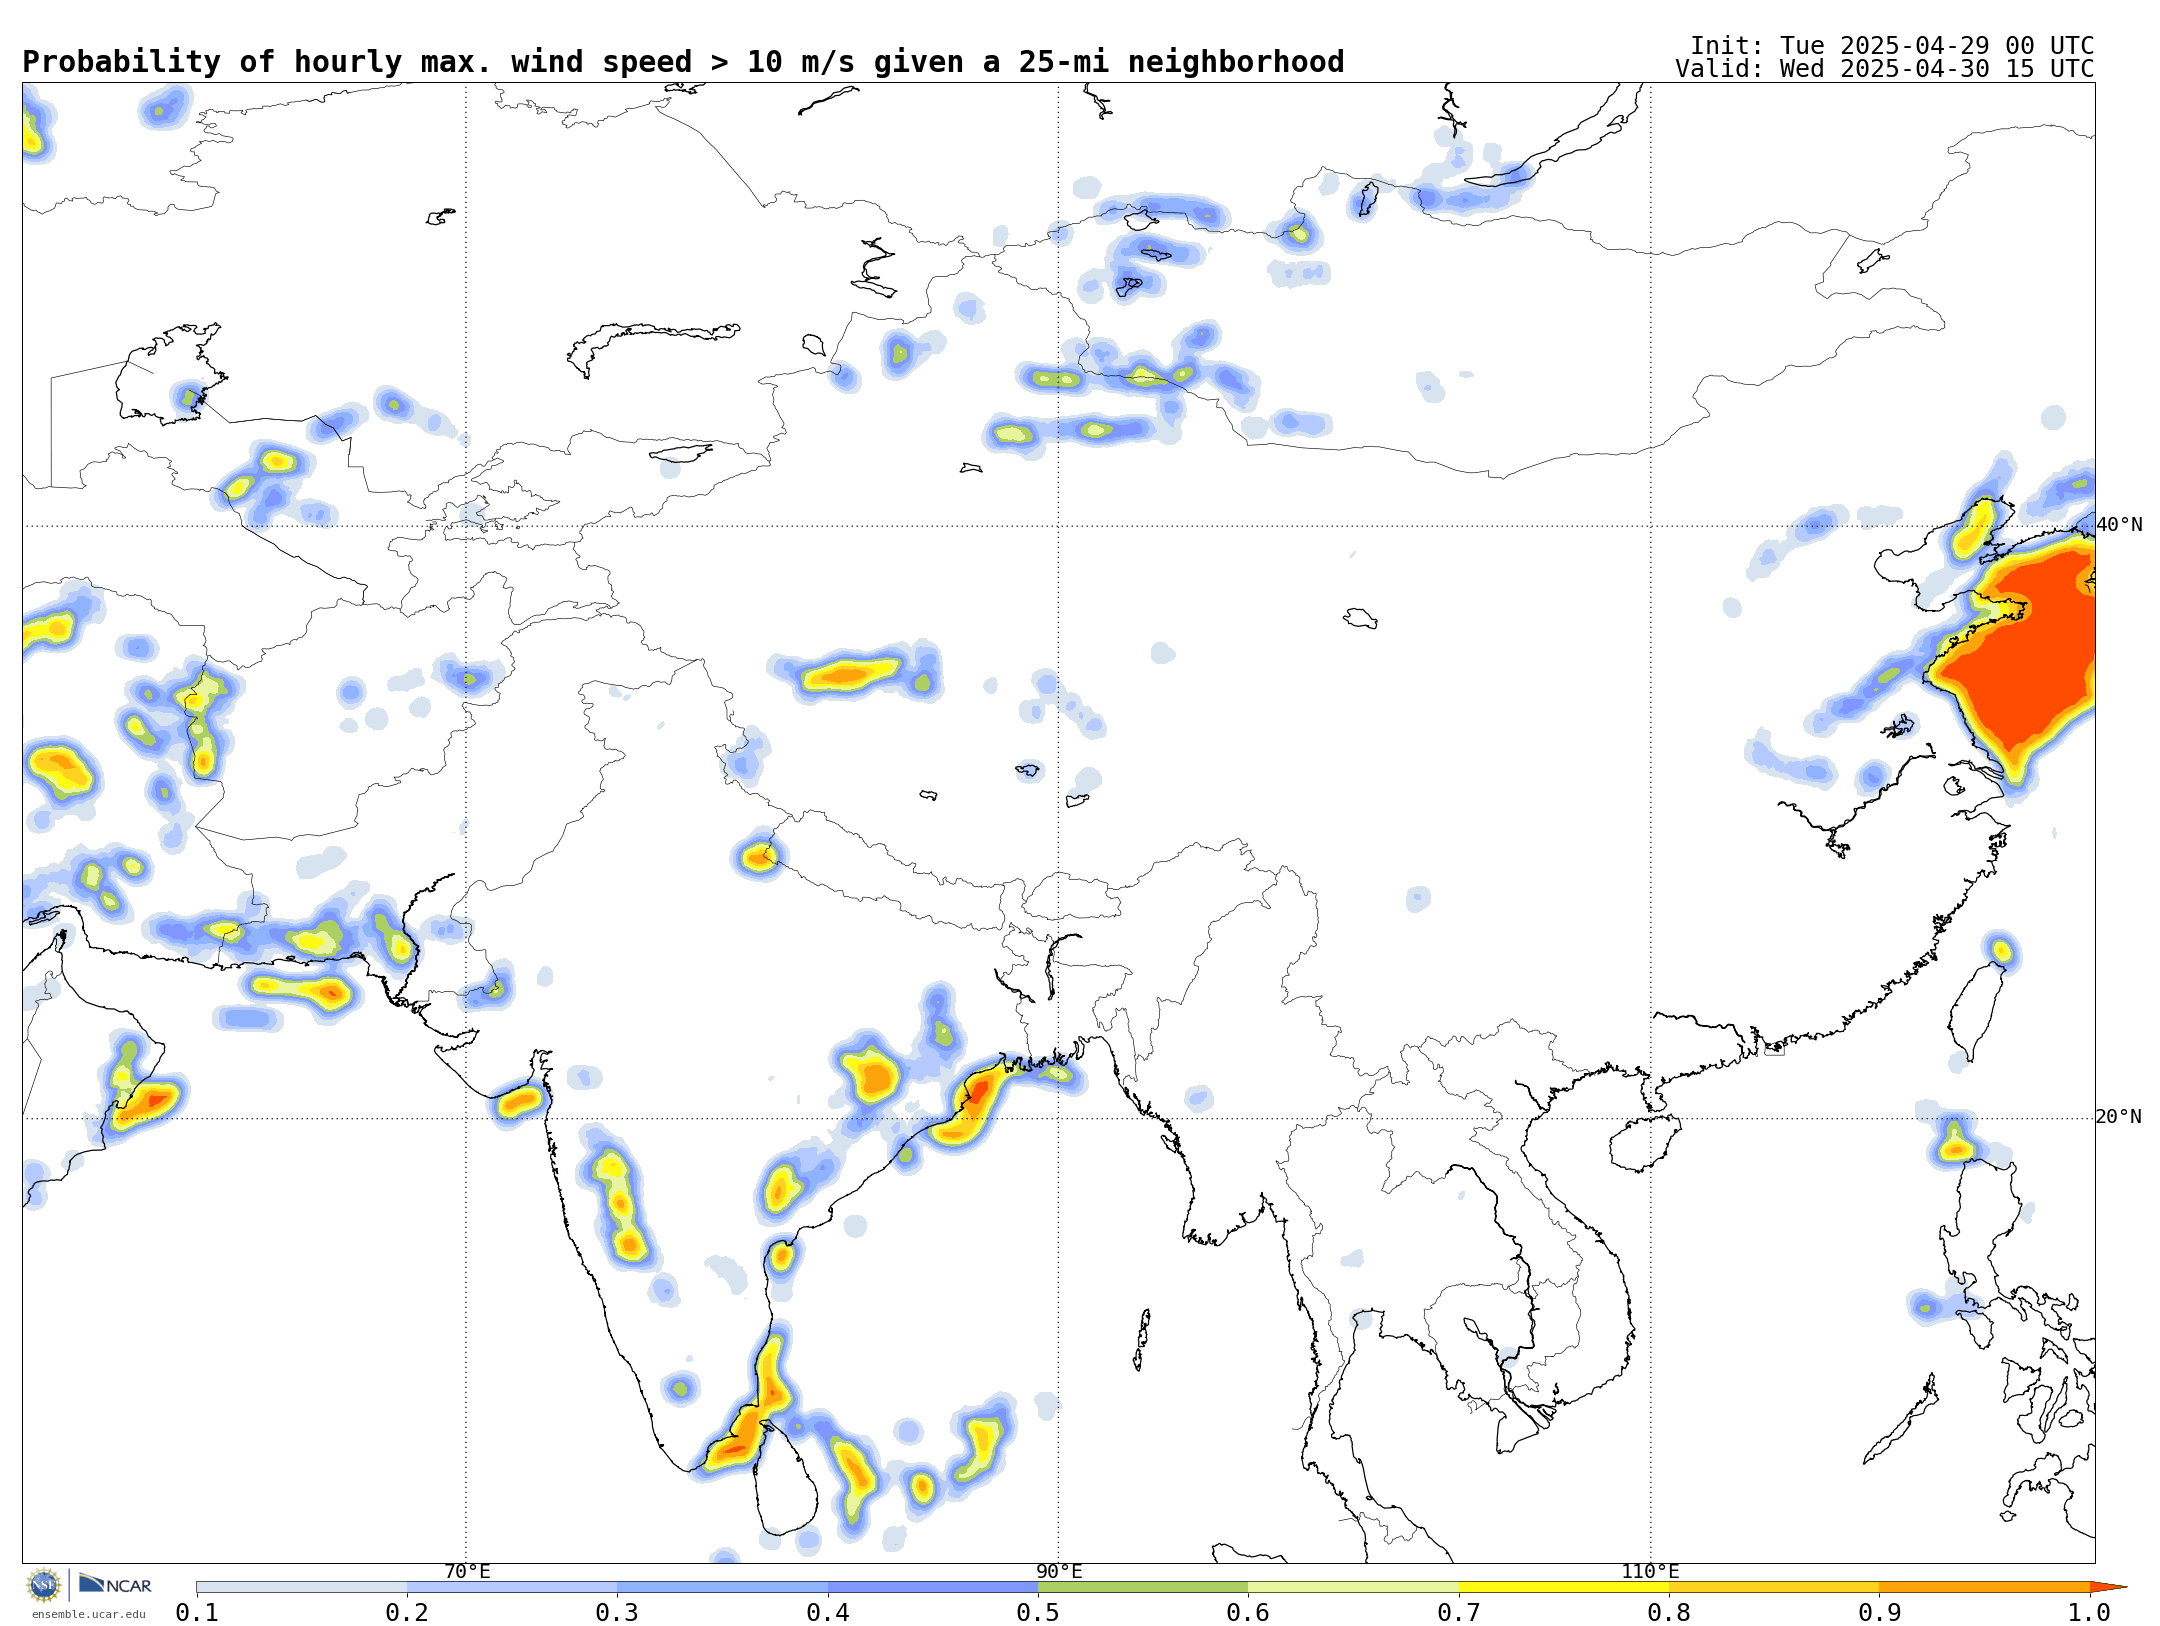The height and width of the screenshot is (1626, 2160).
Task: Click the plot title about wind speed probability
Action: tap(683, 62)
